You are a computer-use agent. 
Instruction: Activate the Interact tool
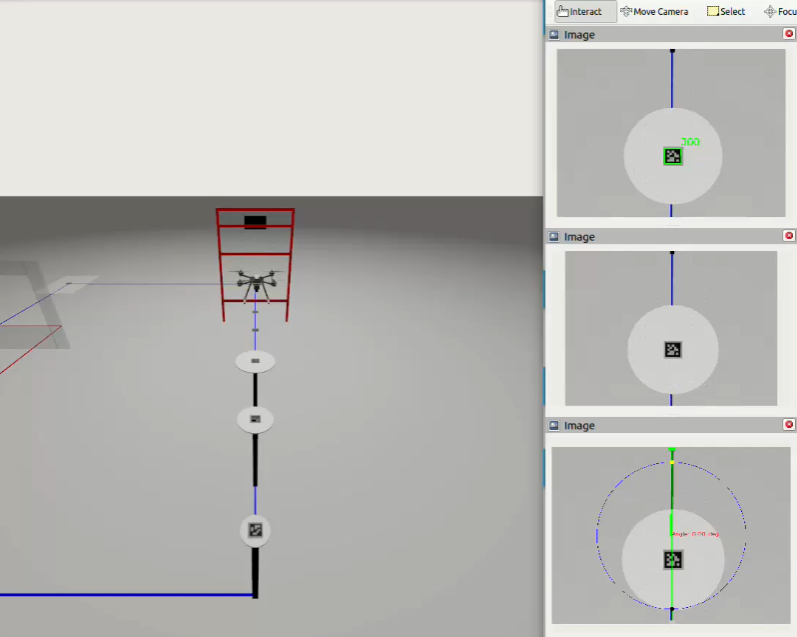[585, 11]
